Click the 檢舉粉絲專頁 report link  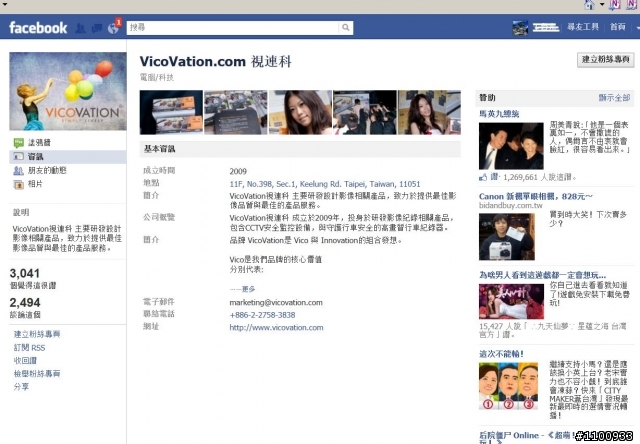point(37,374)
